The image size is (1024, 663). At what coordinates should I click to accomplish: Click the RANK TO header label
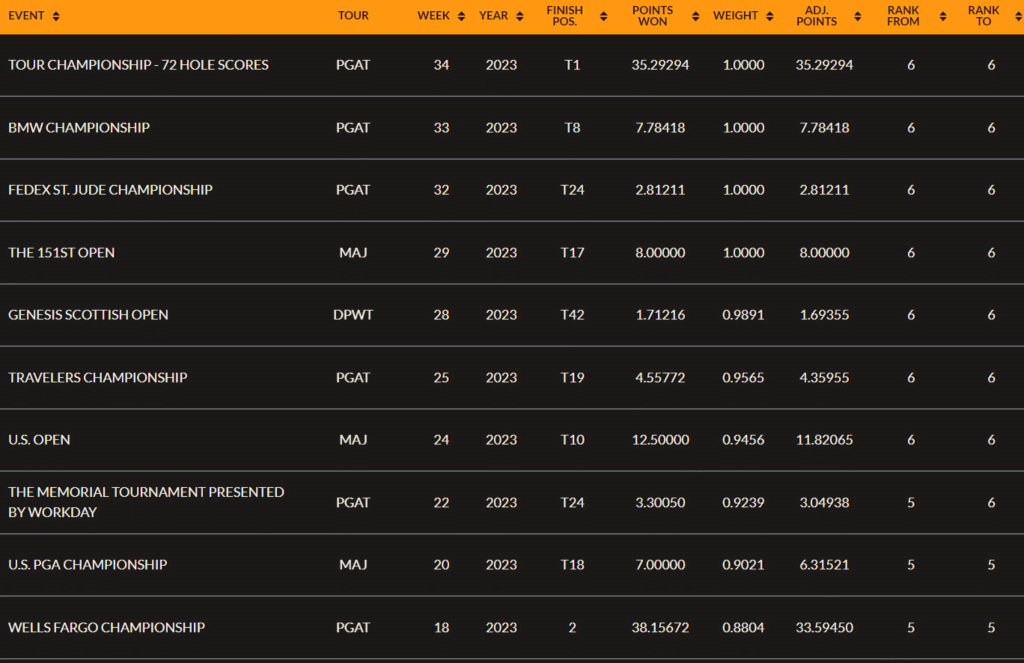point(984,16)
